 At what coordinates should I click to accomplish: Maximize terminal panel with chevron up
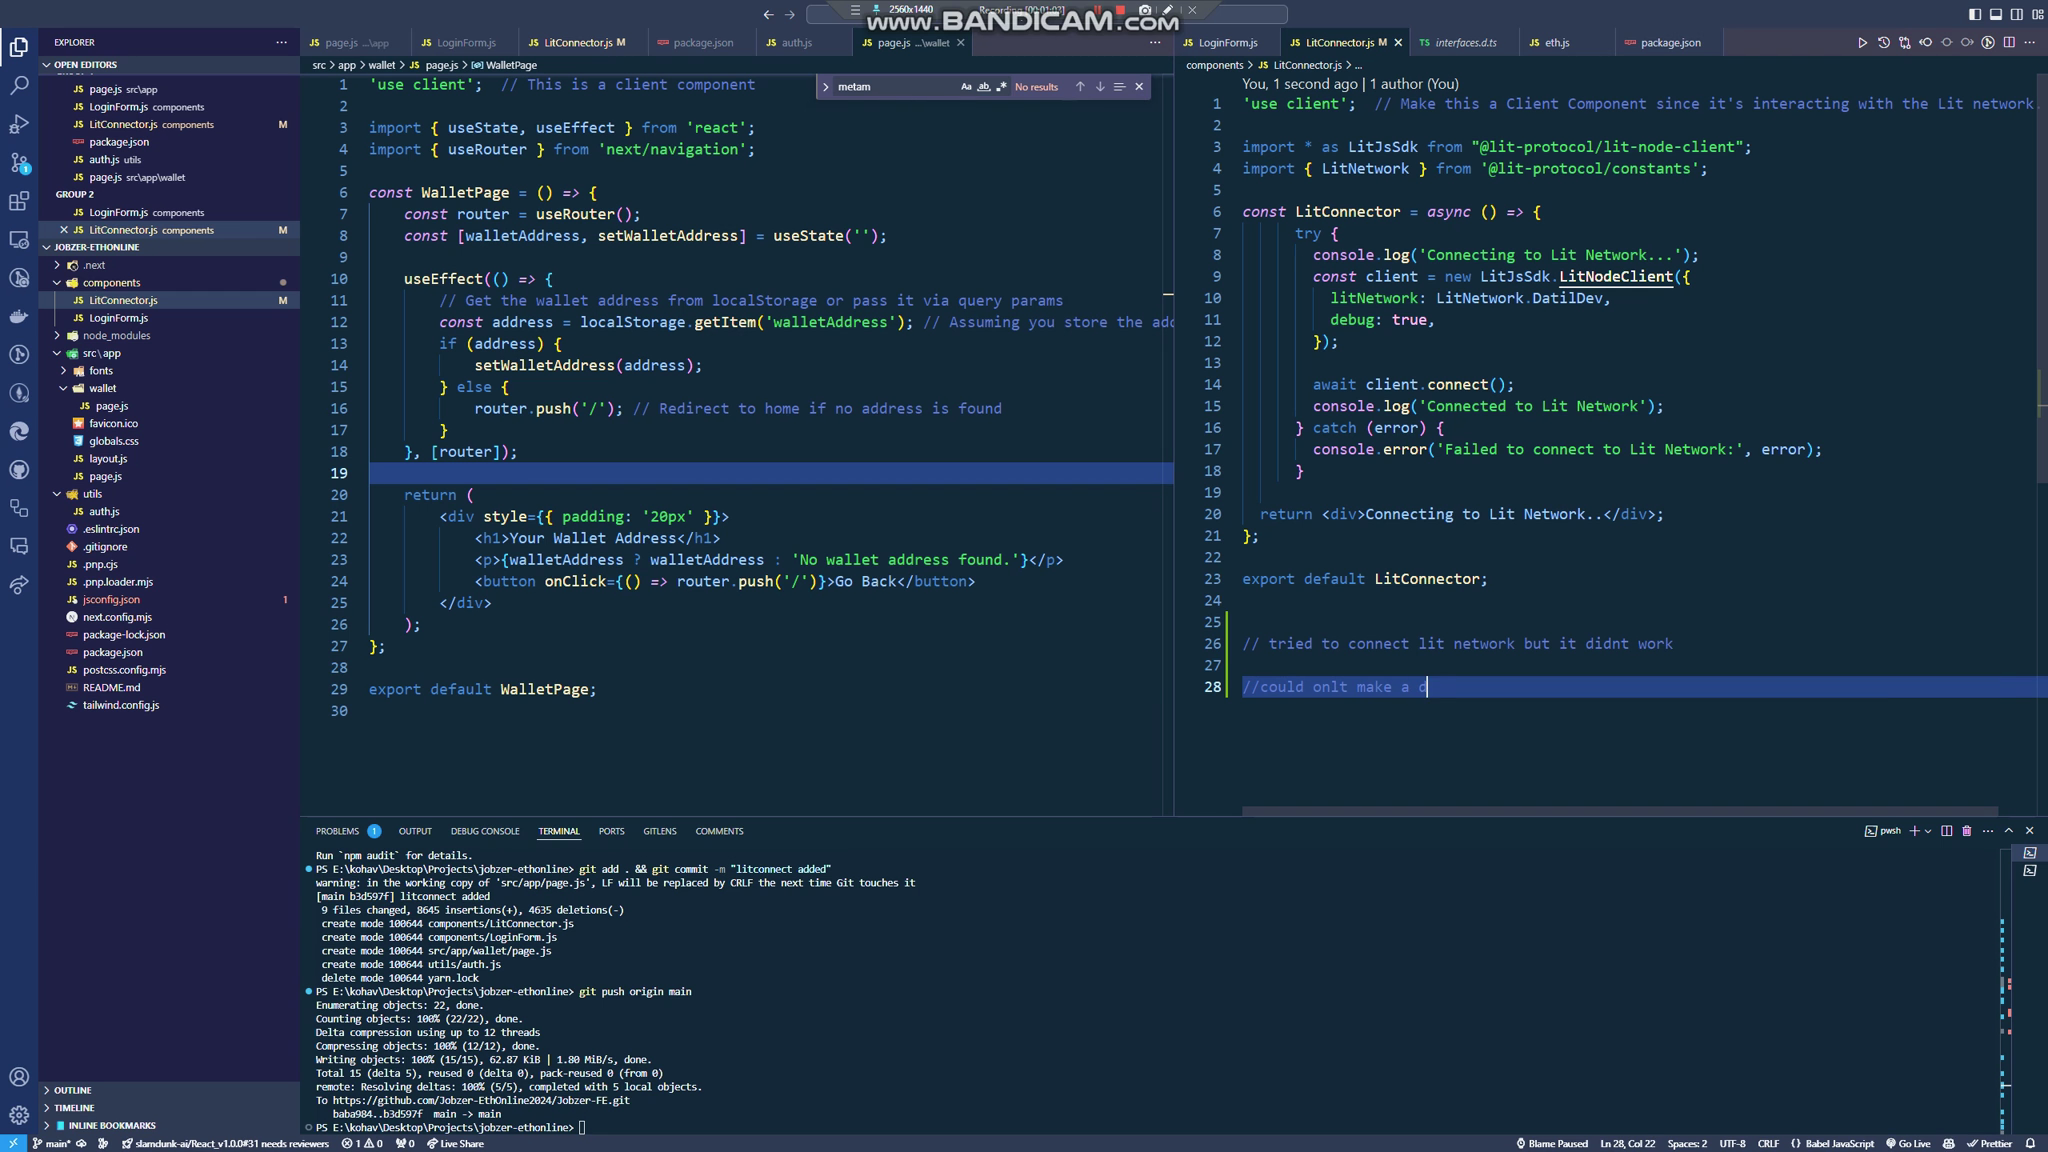2008,831
